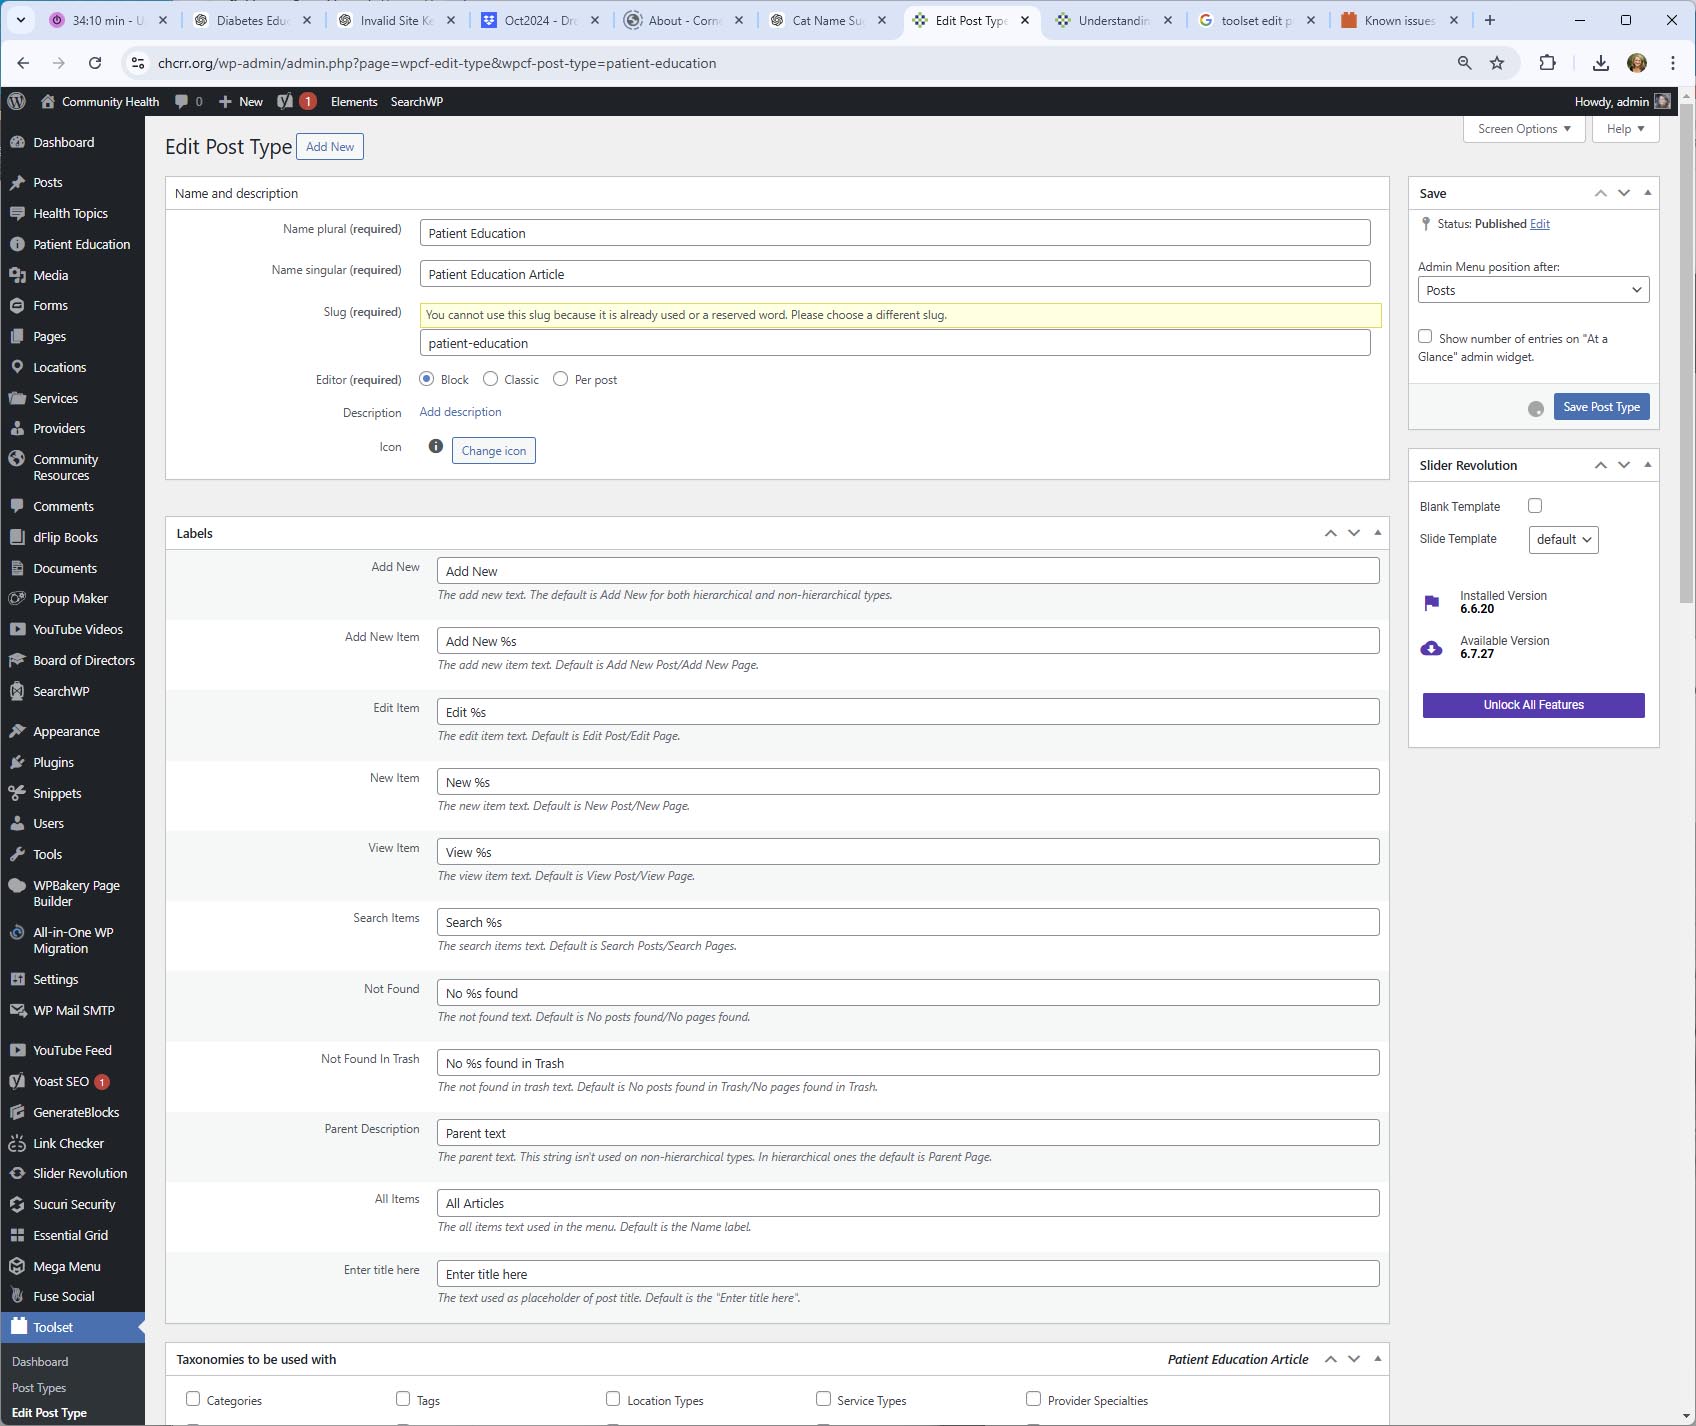Check the Service Types taxonomy checkbox
This screenshot has width=1696, height=1426.
tap(823, 1399)
